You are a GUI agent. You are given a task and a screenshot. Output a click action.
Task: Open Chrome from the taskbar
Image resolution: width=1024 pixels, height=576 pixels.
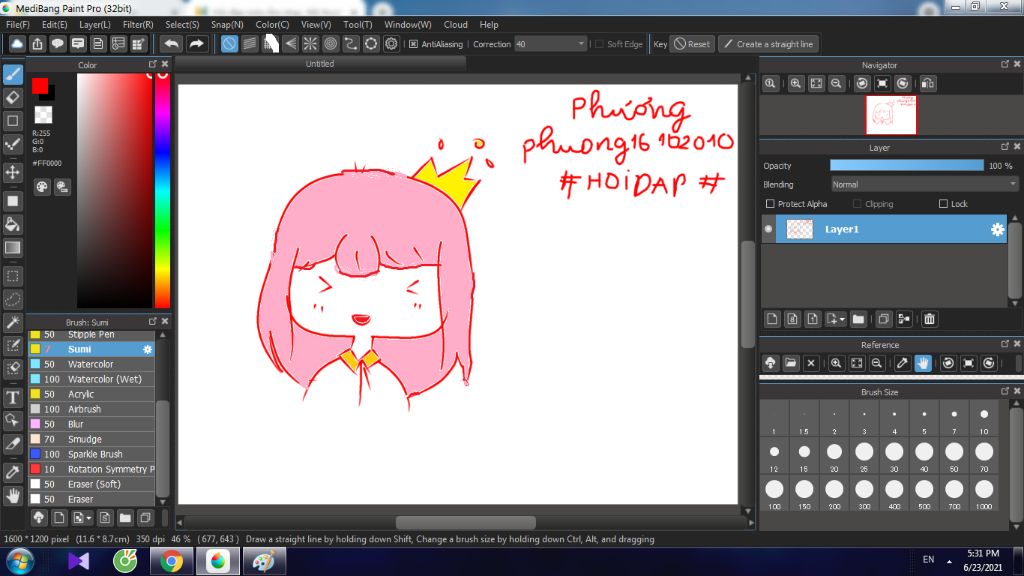[x=171, y=561]
